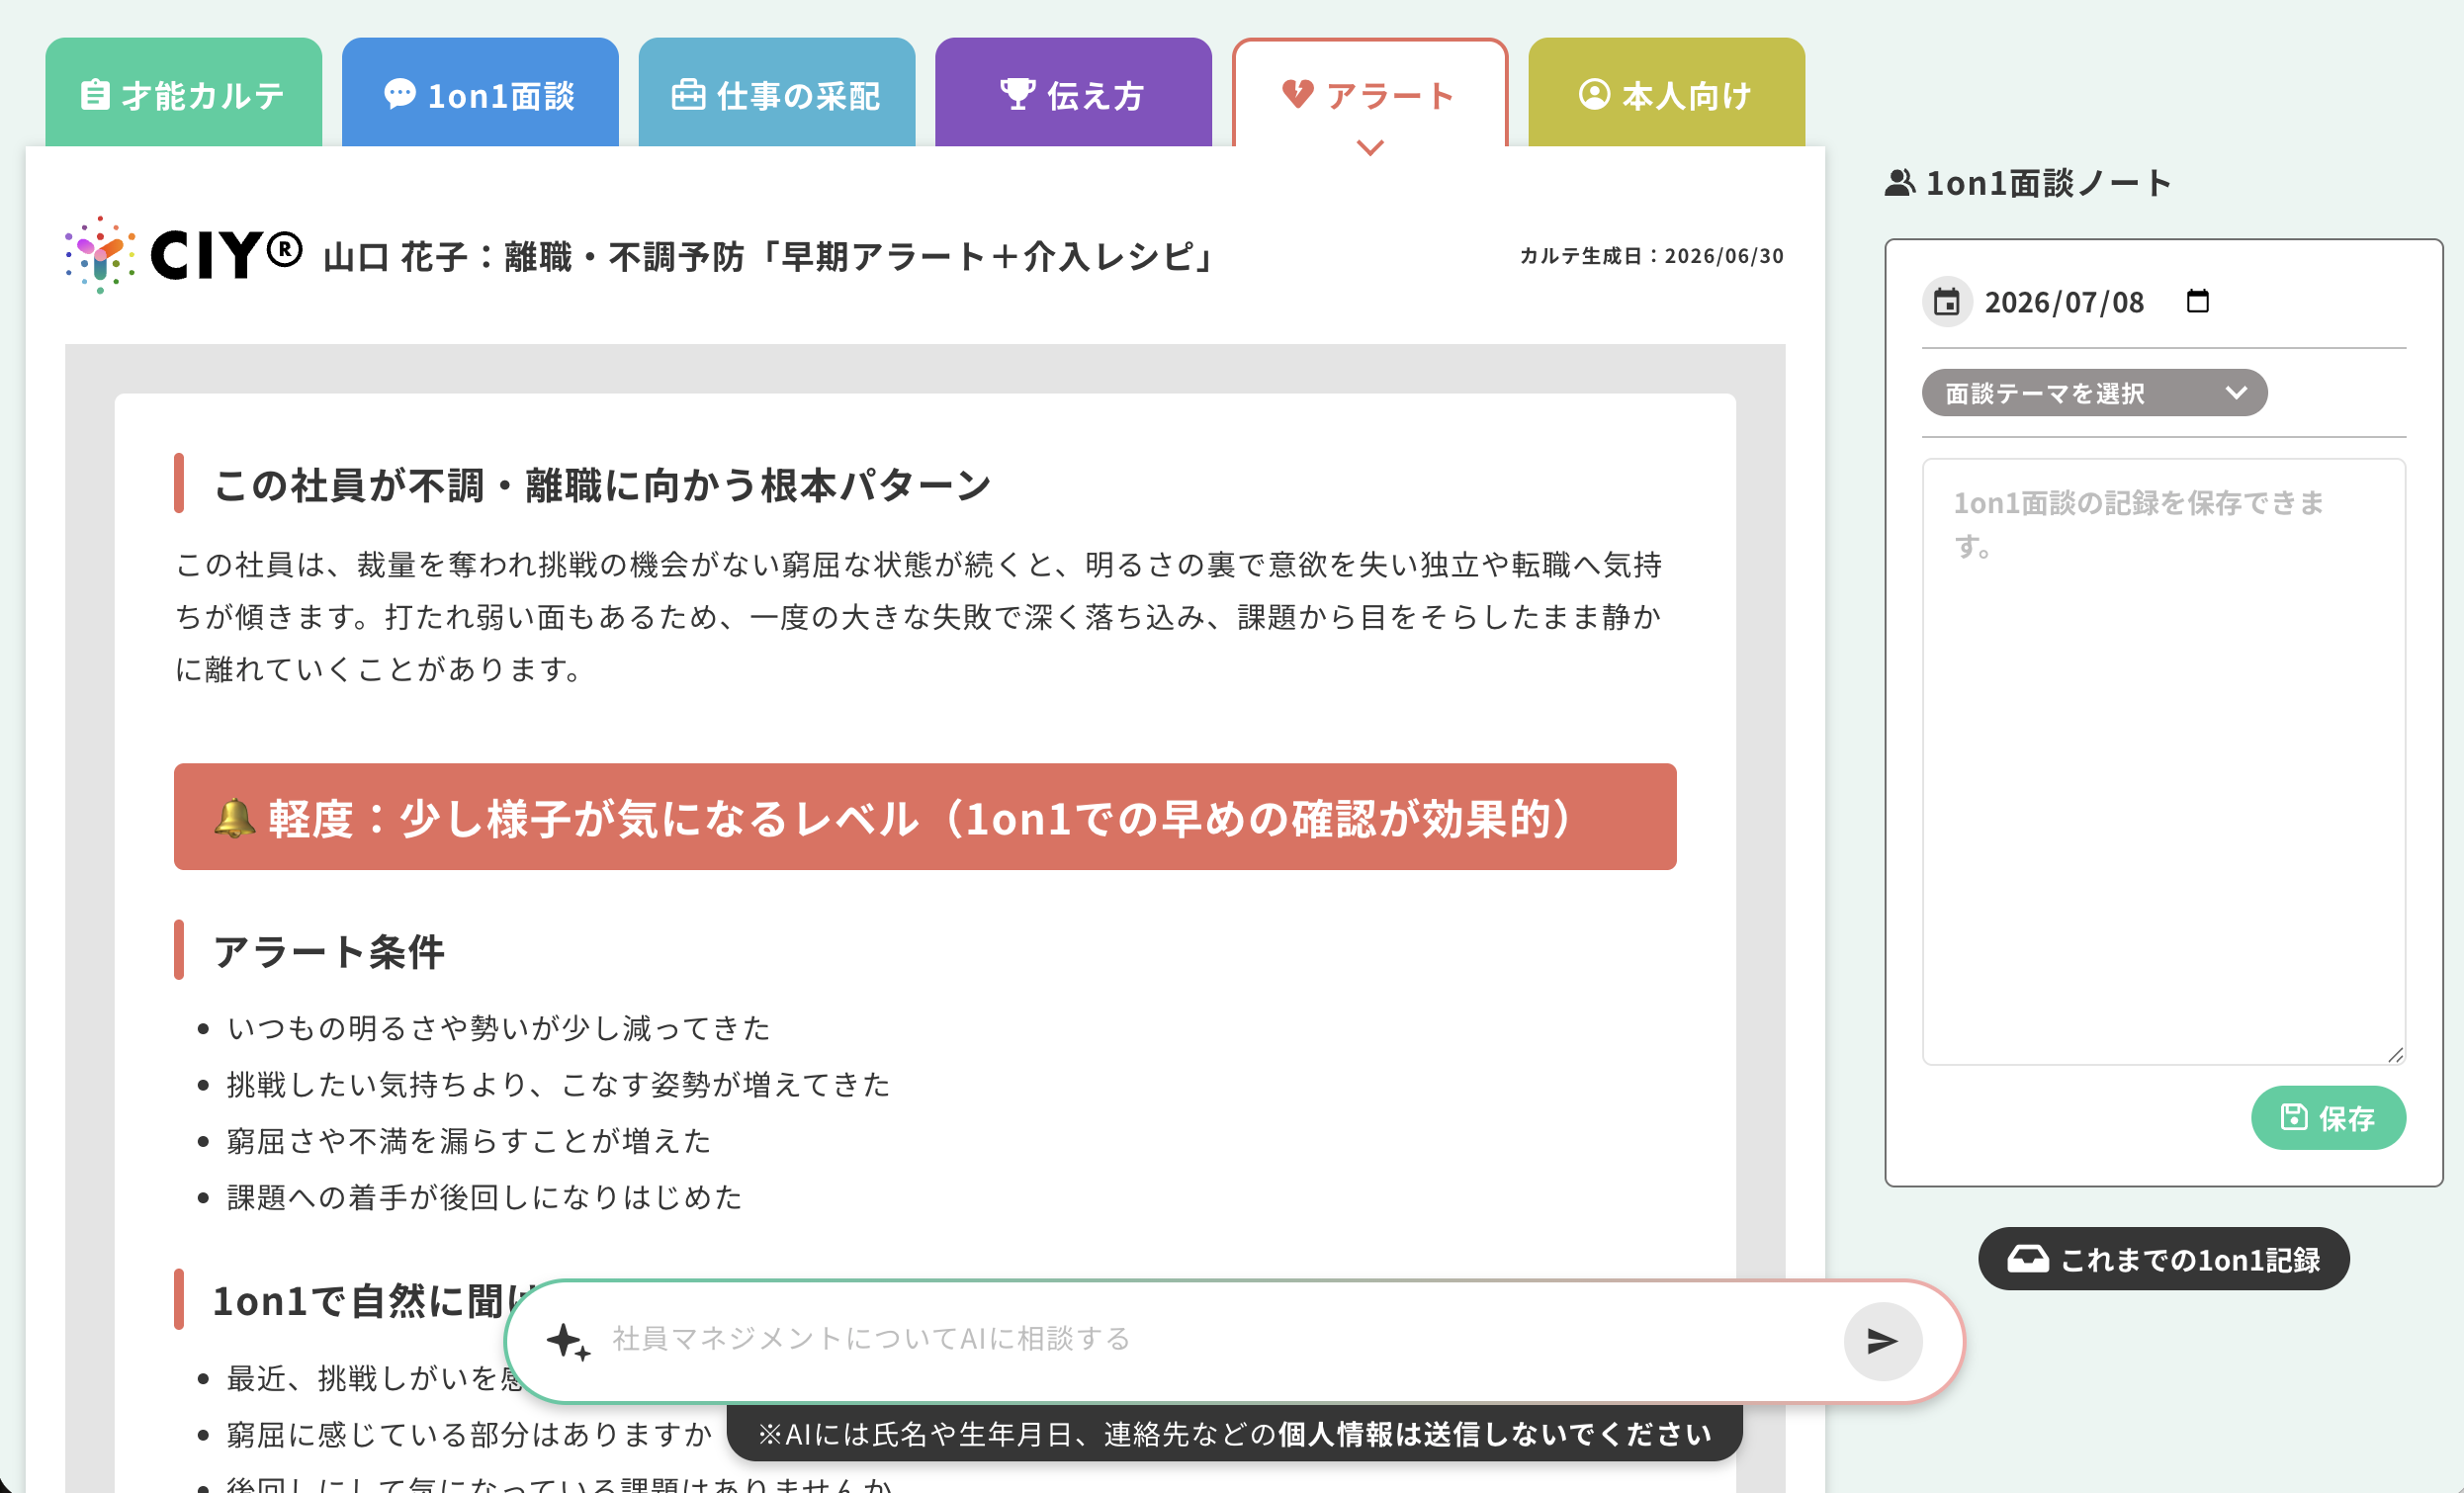Click the 軽度 alert level banner

click(x=925, y=817)
